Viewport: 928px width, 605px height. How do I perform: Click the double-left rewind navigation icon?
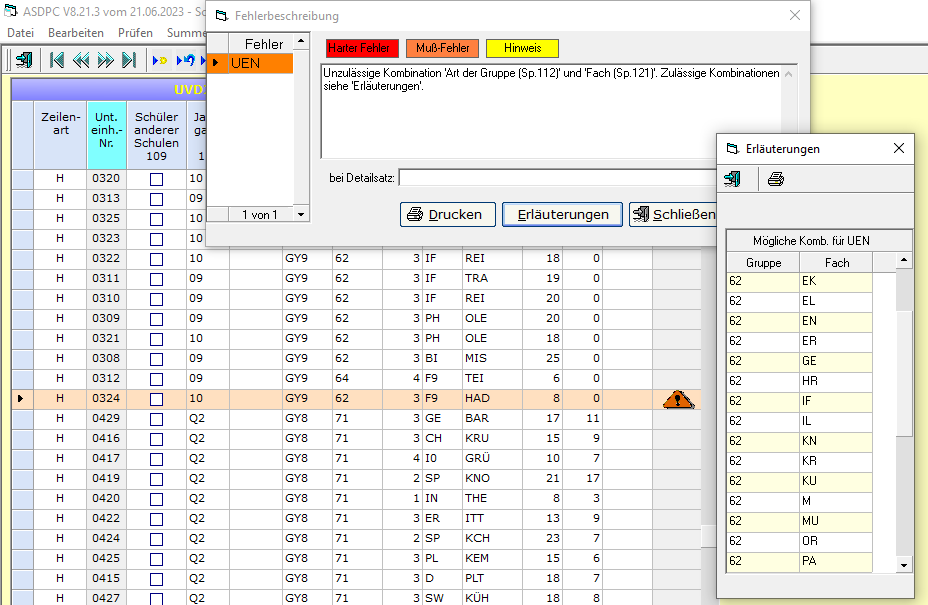click(x=81, y=60)
